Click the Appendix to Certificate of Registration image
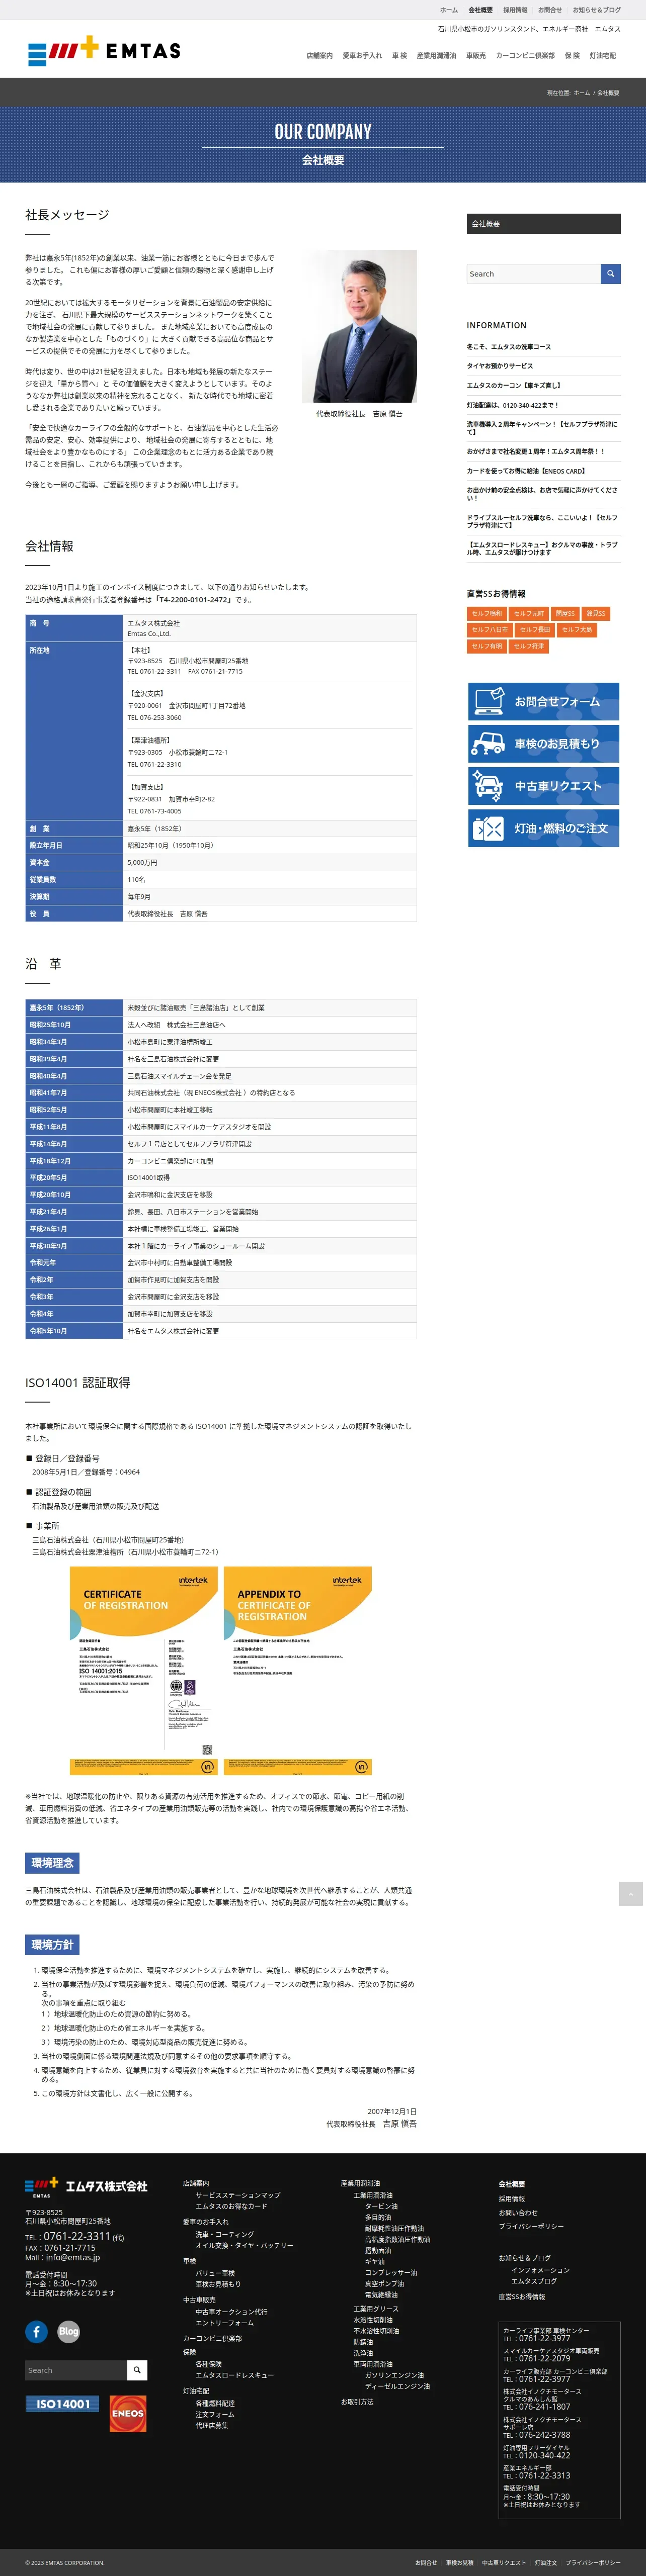The width and height of the screenshot is (646, 2576). 298,1670
